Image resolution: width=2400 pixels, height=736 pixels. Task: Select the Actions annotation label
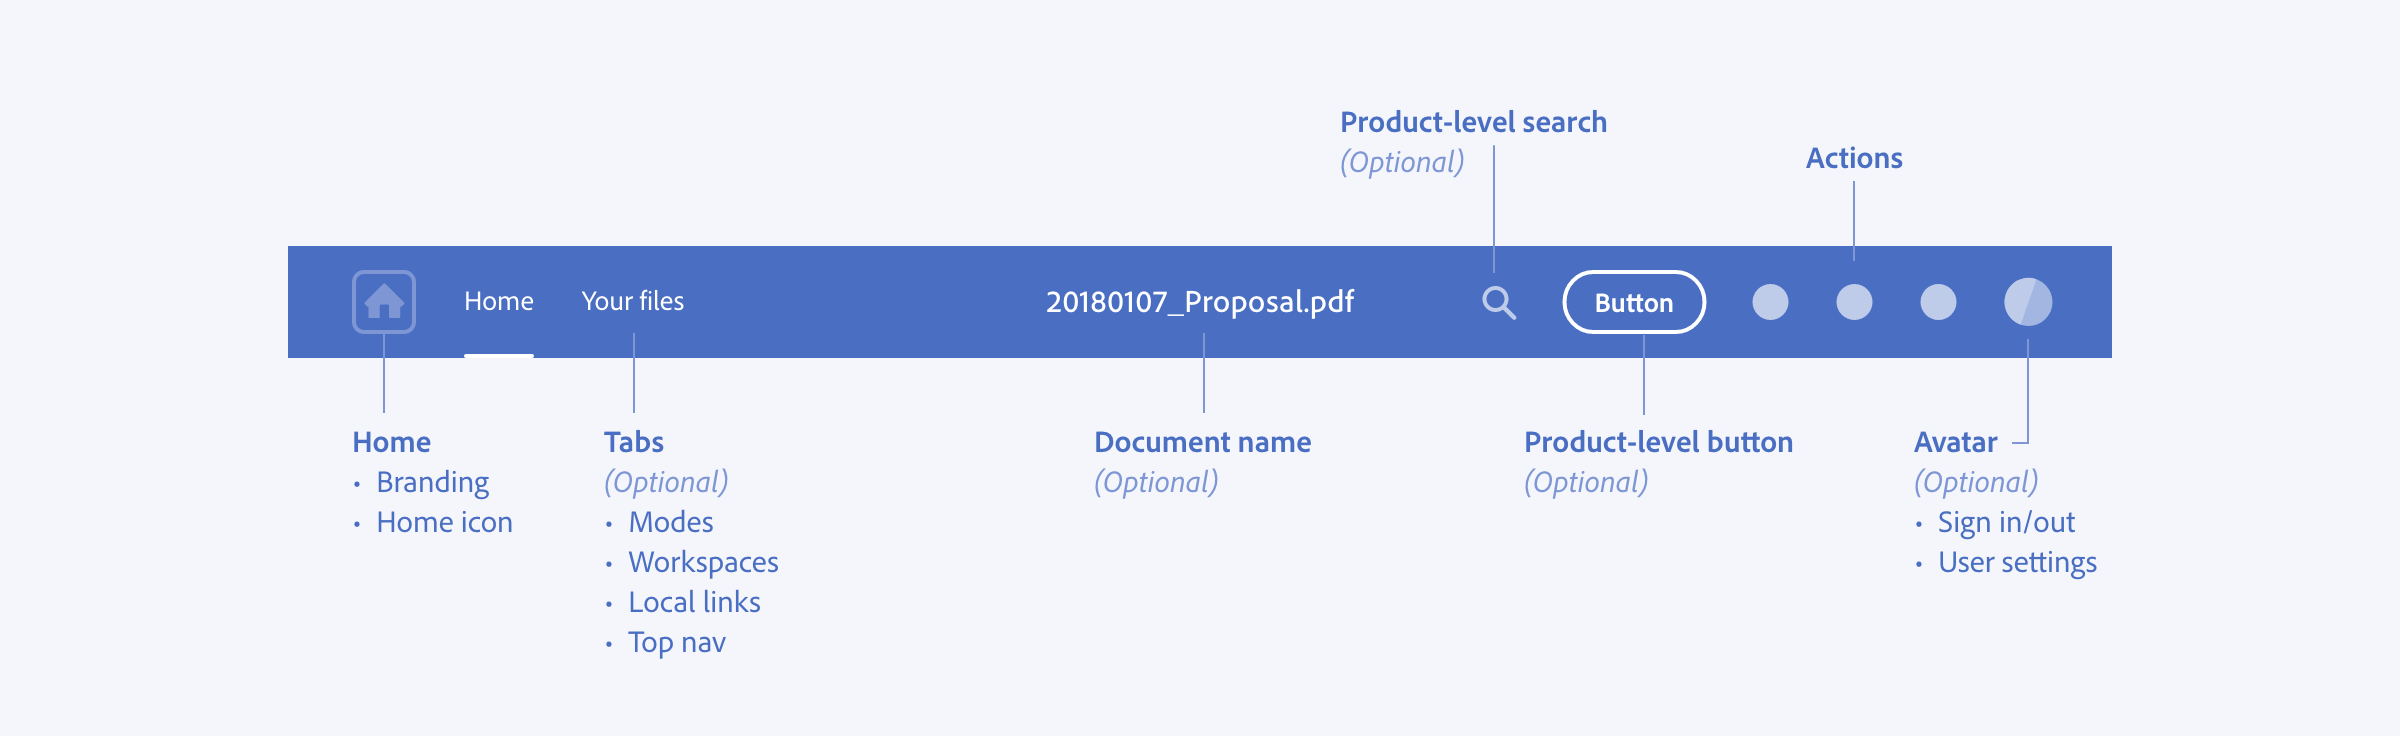[1854, 158]
